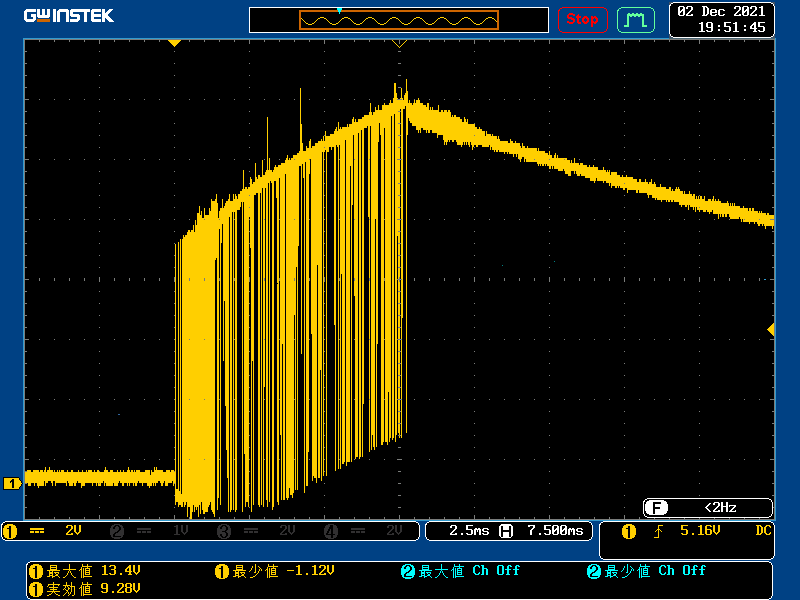Click the dimmed channel 4 badge
Image resolution: width=800 pixels, height=600 pixels.
click(x=331, y=531)
